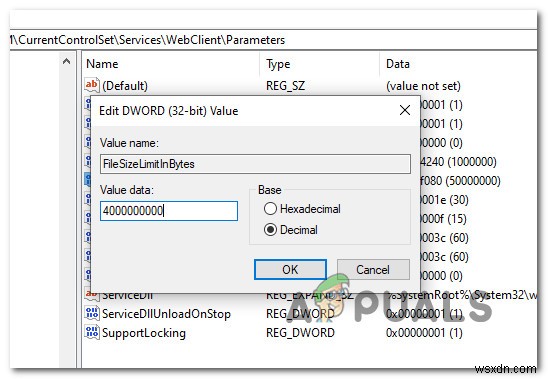548x379 pixels.
Task: Click the (Default) string value icon
Action: (x=92, y=85)
